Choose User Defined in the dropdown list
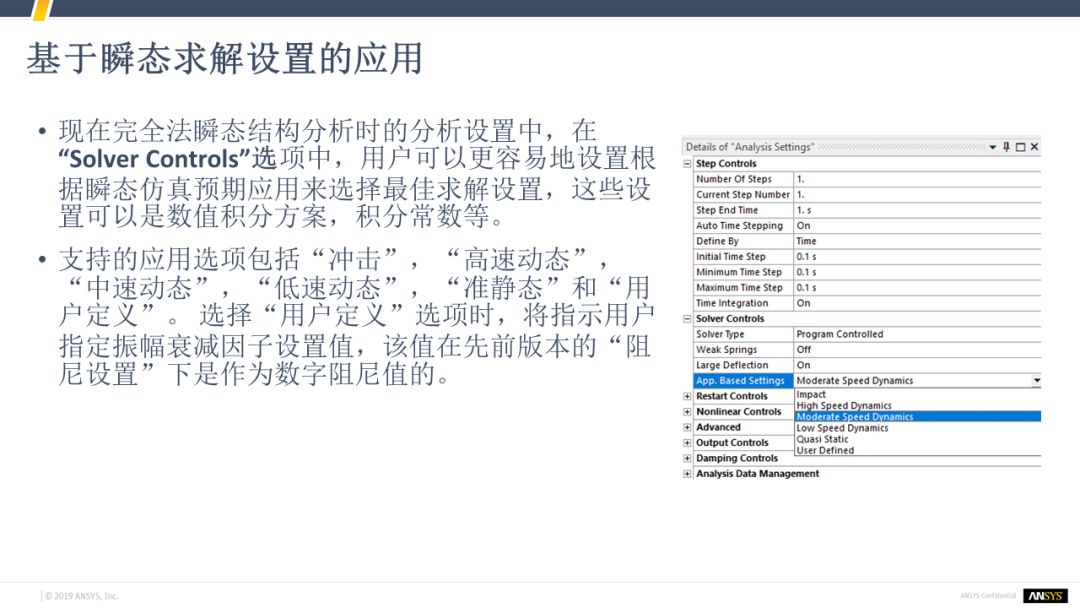The height and width of the screenshot is (608, 1080). (x=825, y=450)
